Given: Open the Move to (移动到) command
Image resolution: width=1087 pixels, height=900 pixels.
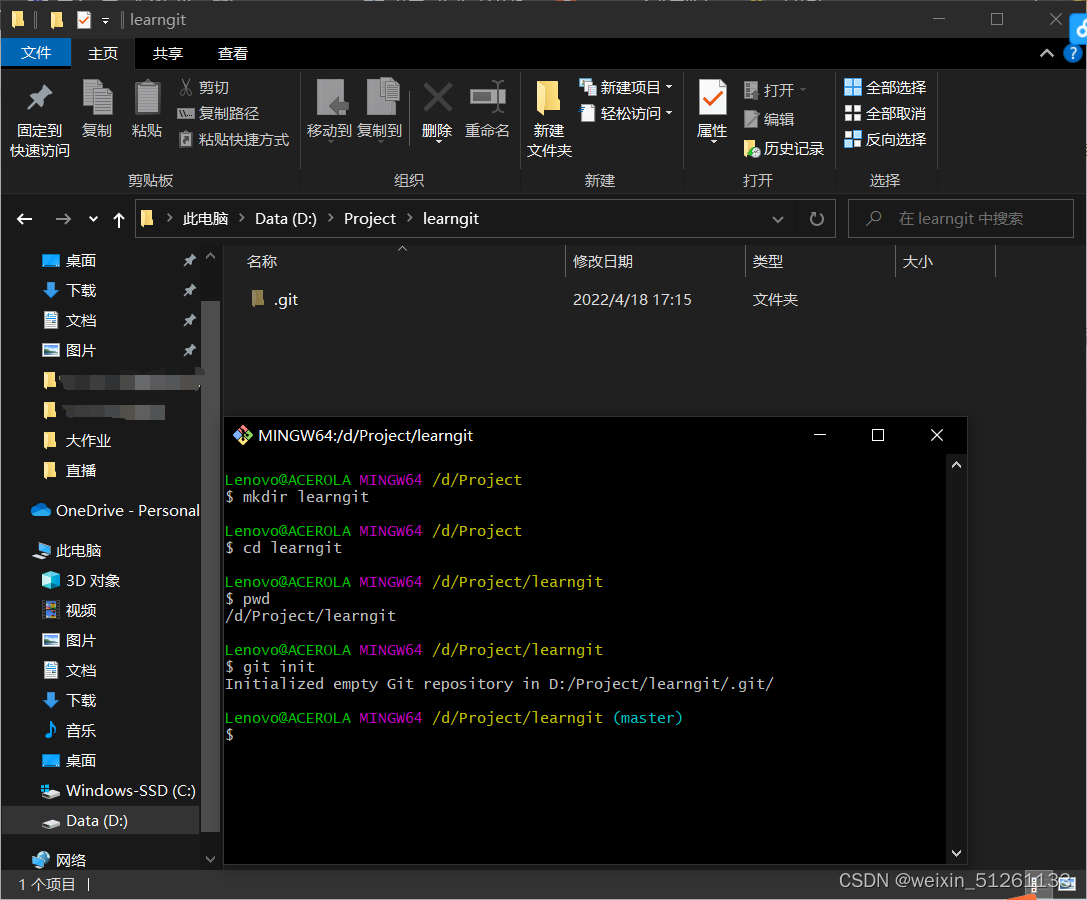Looking at the screenshot, I should click(330, 110).
